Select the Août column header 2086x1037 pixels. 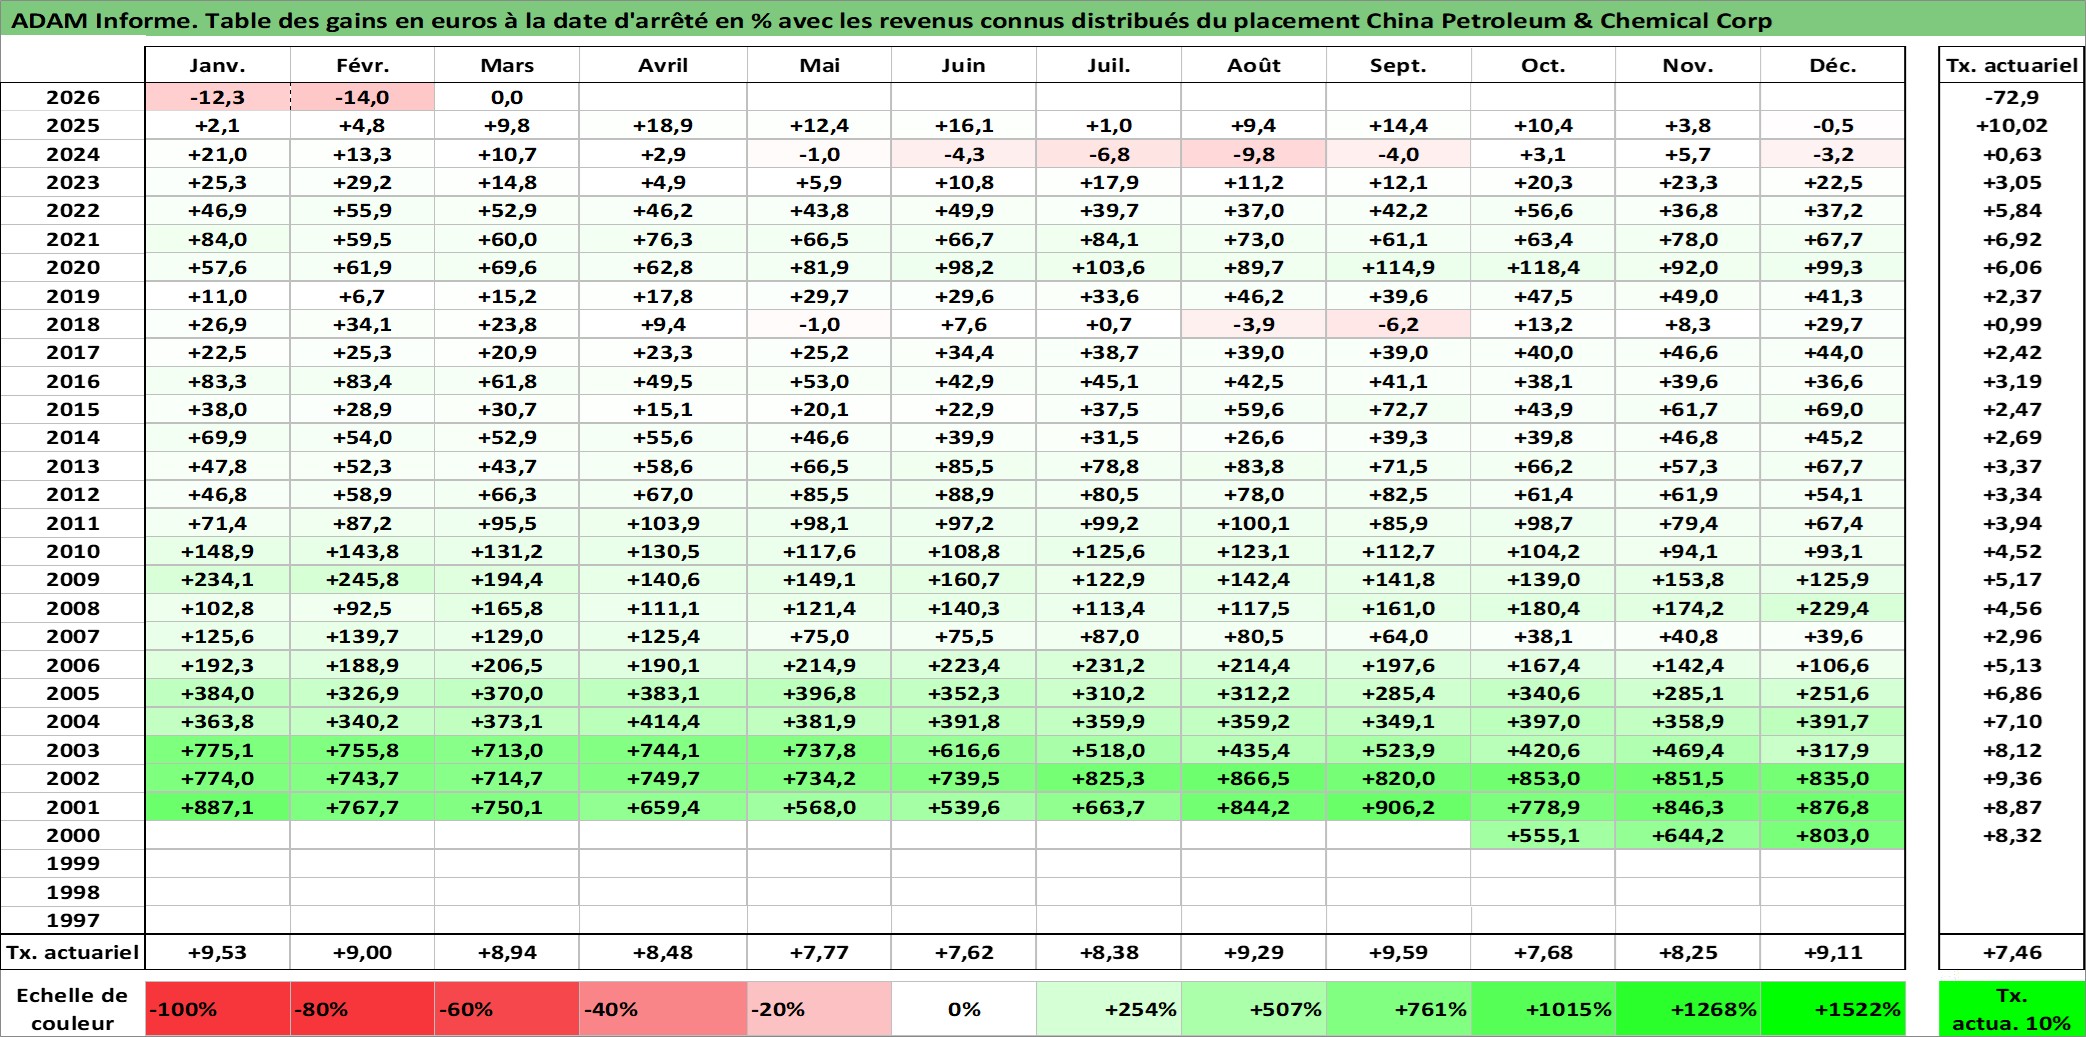[x=1254, y=65]
